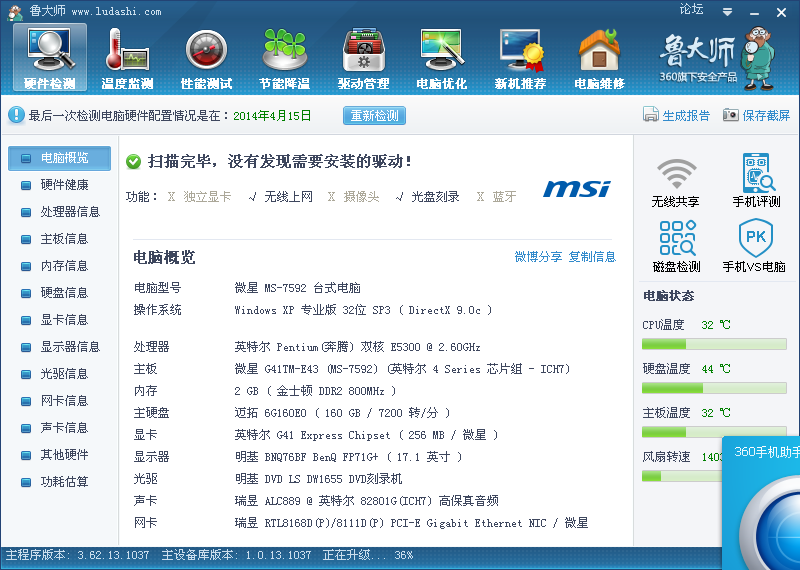Click the 无线上网 feature indicator
Viewport: 800px width, 570px height.
[281, 196]
